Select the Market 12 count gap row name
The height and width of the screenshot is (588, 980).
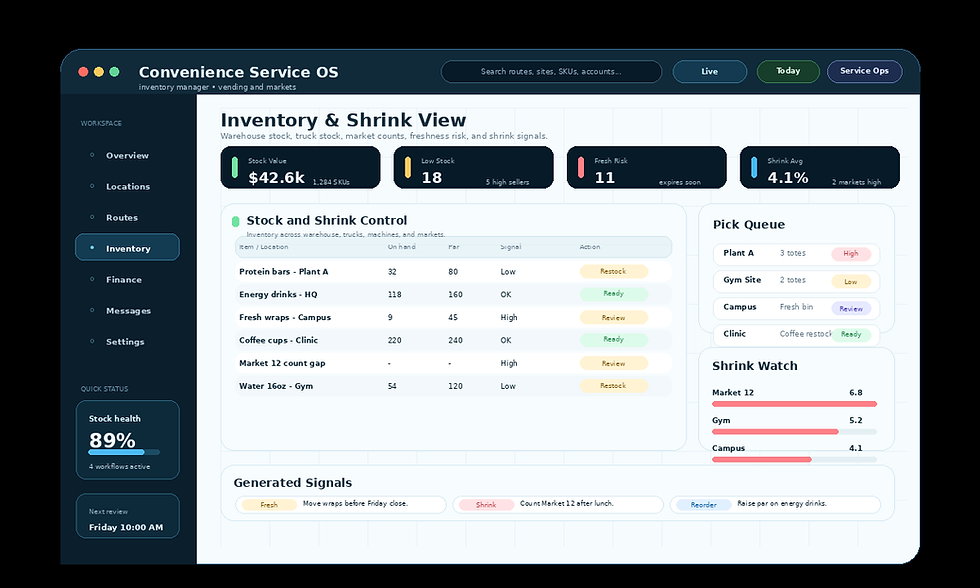click(x=282, y=363)
